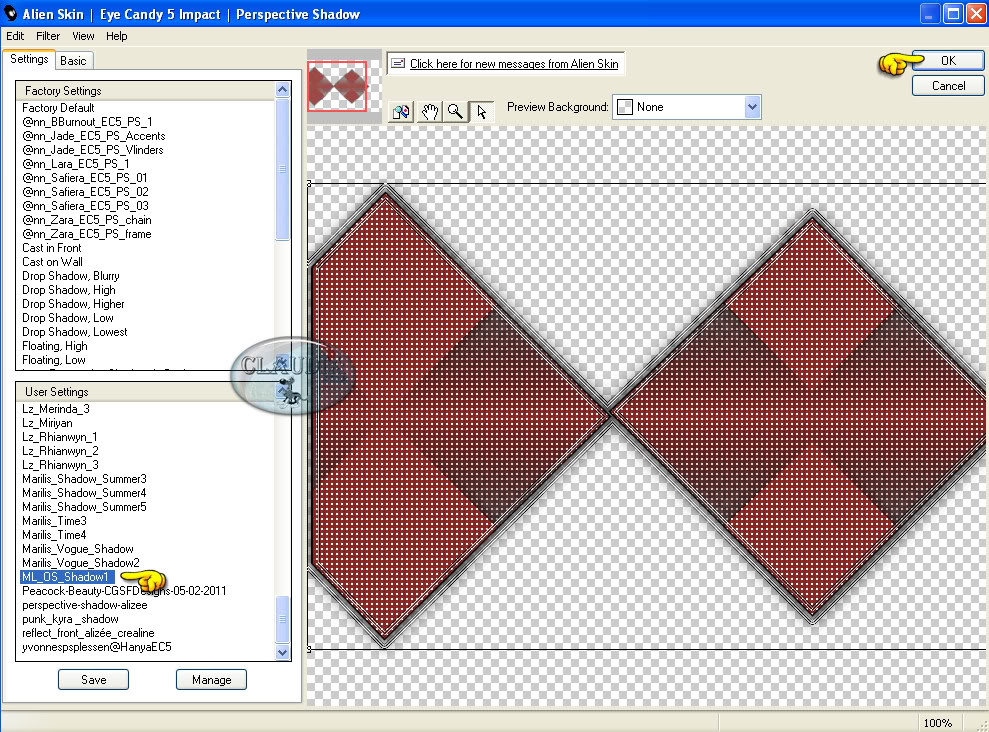Select yvonnespsplessen@HanyaEC5 user setting
Image resolution: width=989 pixels, height=732 pixels.
point(97,647)
